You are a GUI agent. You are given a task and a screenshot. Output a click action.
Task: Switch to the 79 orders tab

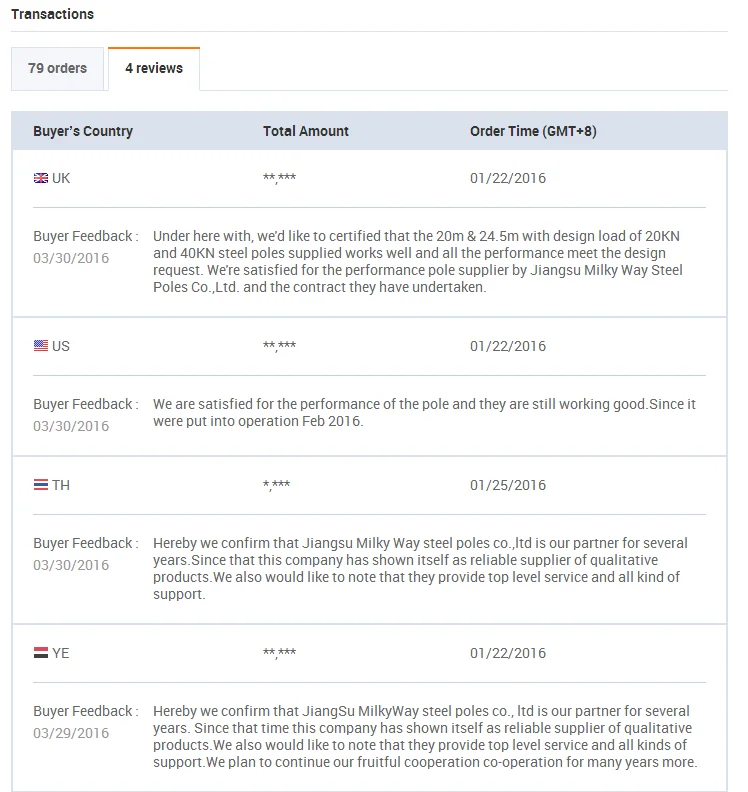pyautogui.click(x=57, y=68)
